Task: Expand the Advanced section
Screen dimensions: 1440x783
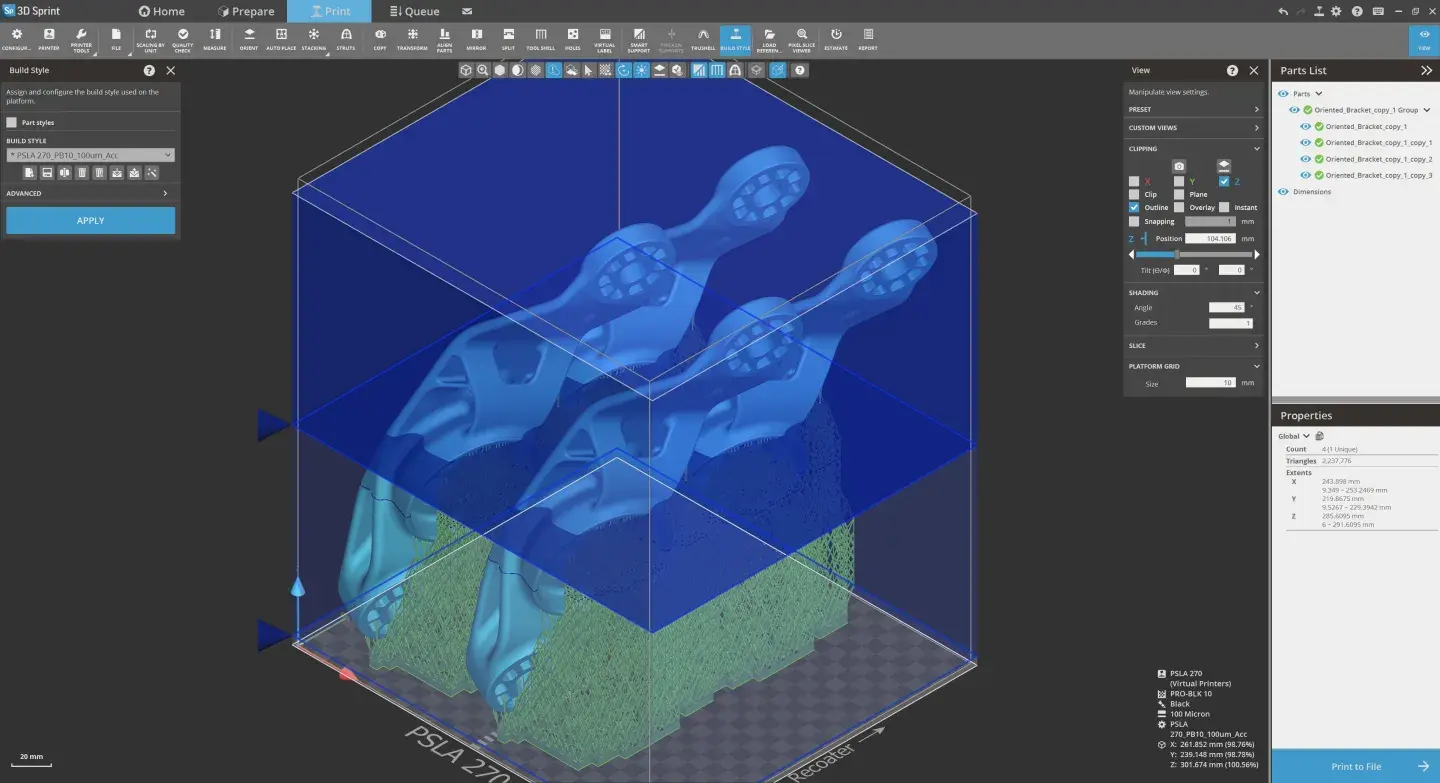Action: tap(90, 193)
